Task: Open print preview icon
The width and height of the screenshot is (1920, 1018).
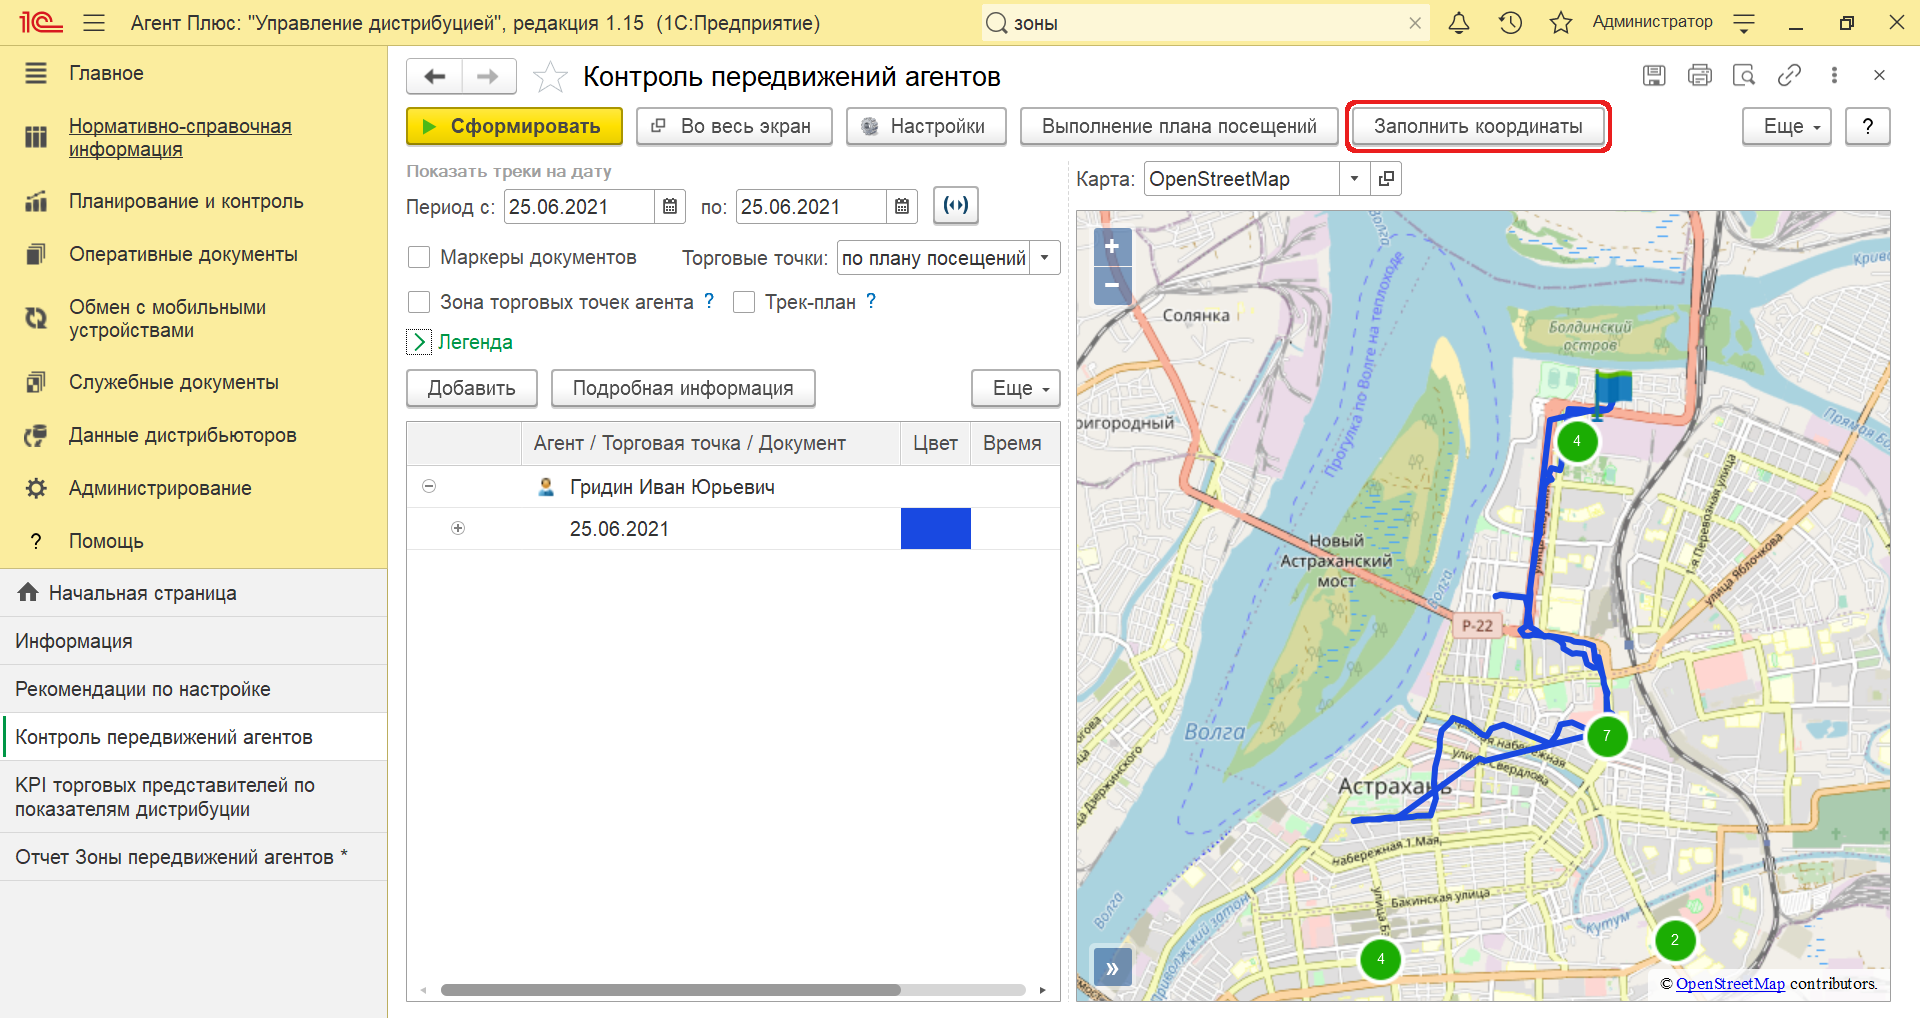Action: pyautogui.click(x=1744, y=75)
